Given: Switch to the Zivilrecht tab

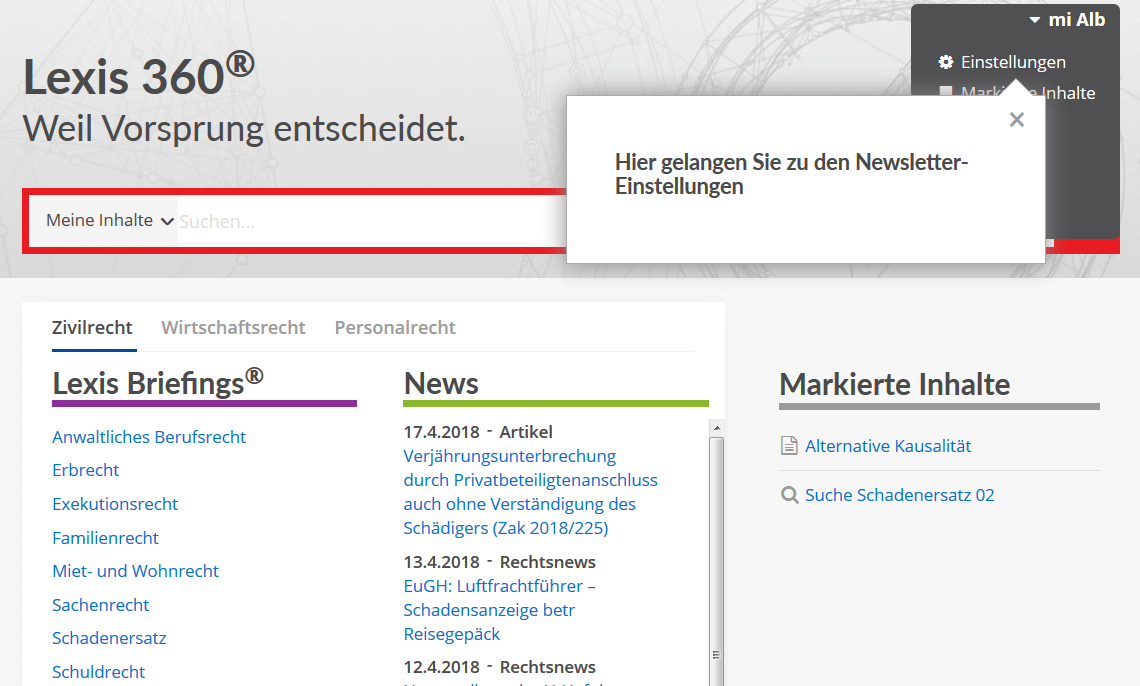Looking at the screenshot, I should pos(92,328).
